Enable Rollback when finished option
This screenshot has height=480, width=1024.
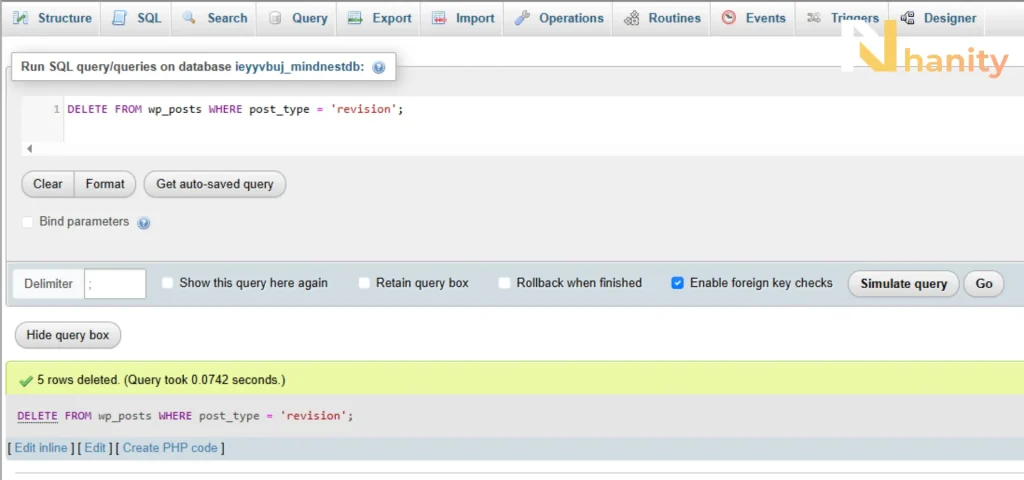pos(504,283)
